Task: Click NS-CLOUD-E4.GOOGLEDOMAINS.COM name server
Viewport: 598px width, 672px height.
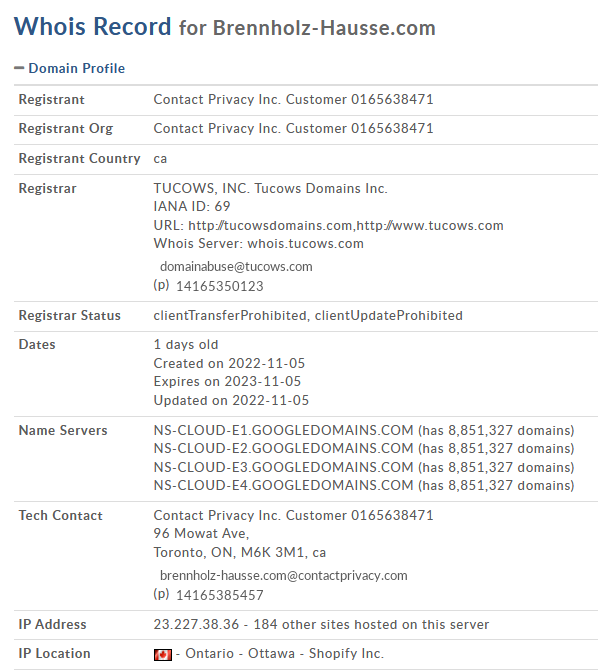Action: pyautogui.click(x=283, y=485)
